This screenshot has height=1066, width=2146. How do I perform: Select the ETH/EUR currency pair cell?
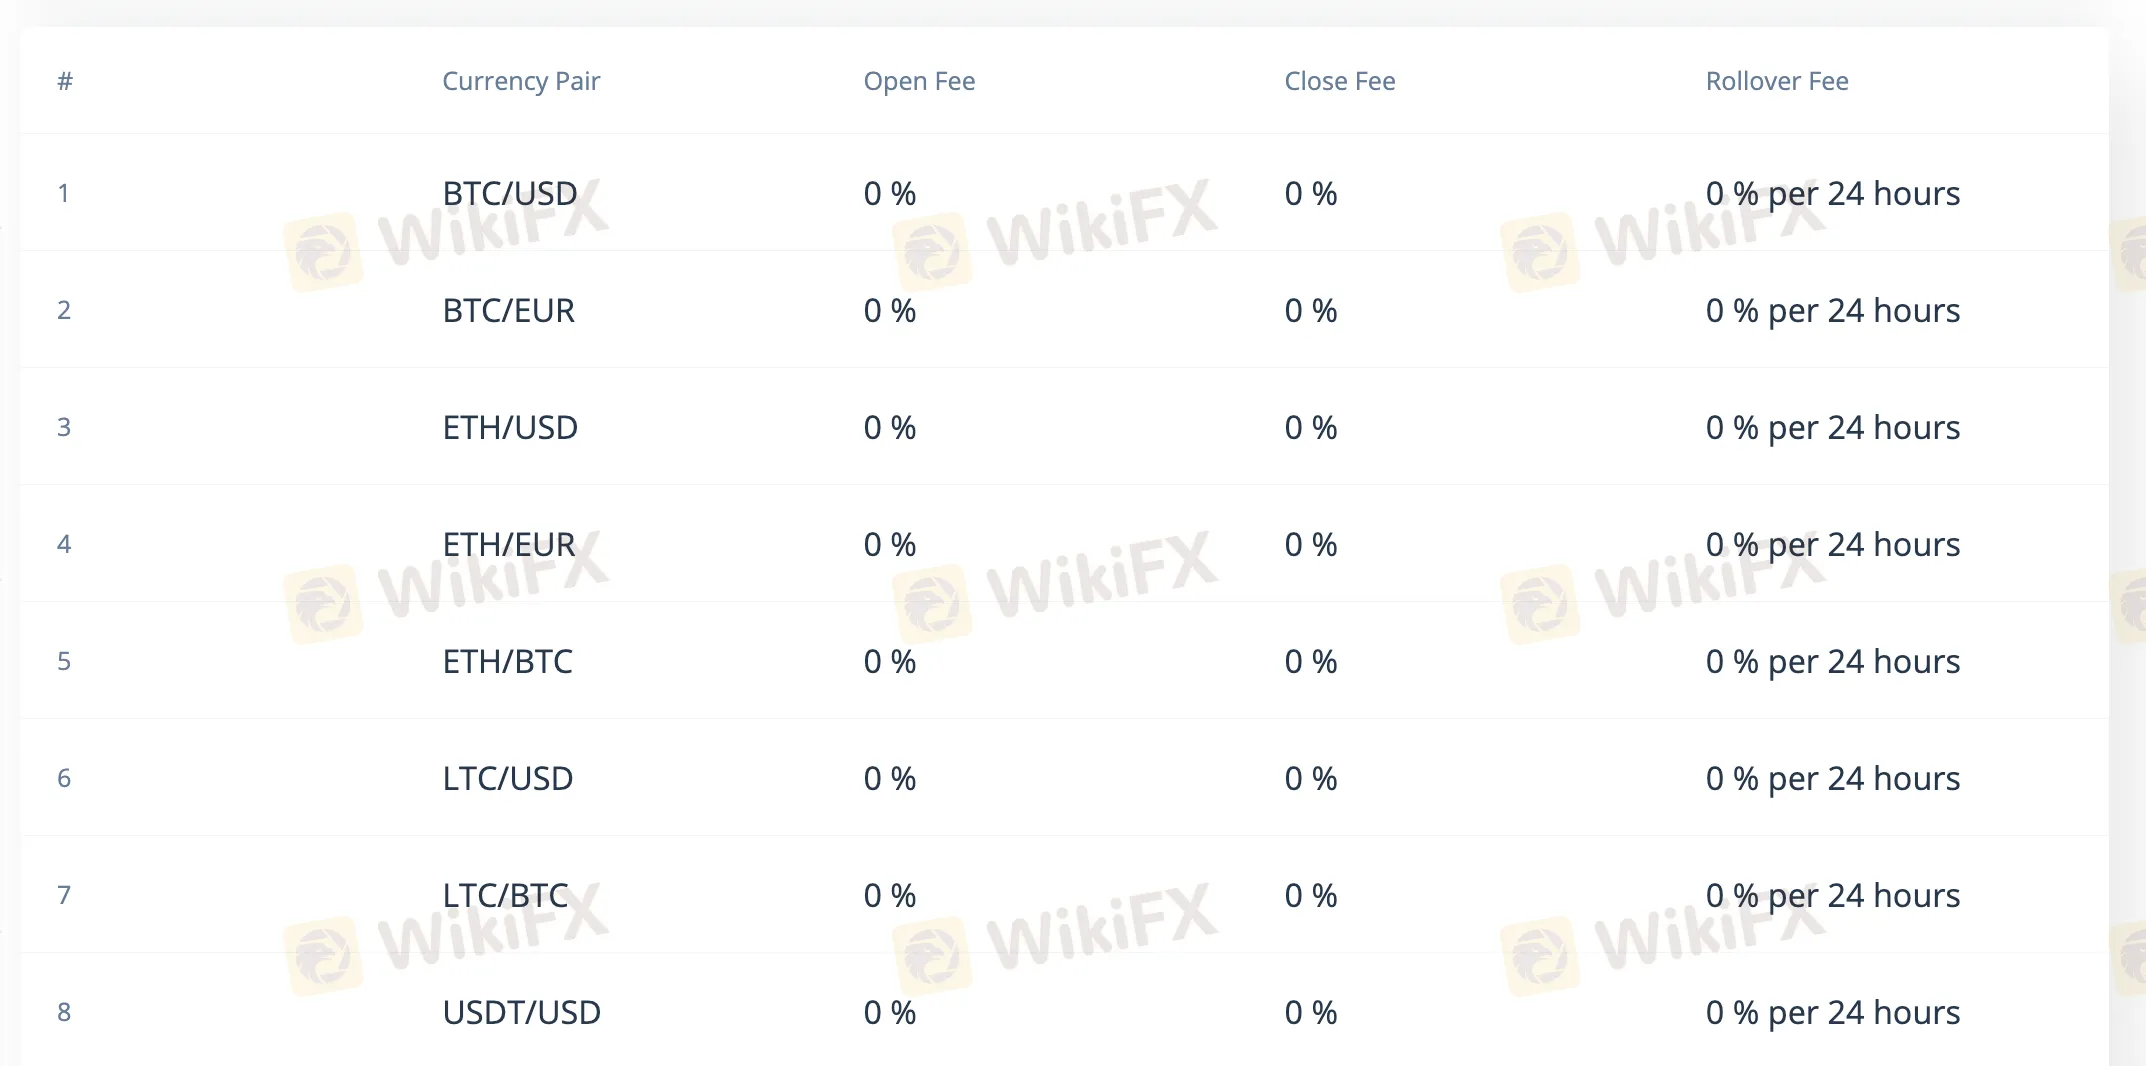click(509, 544)
